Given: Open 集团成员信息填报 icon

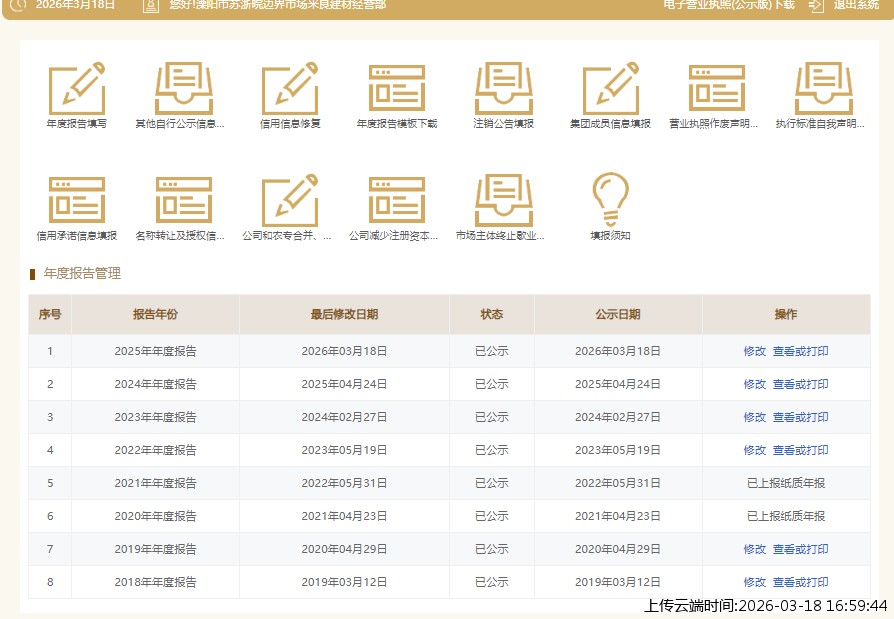Looking at the screenshot, I should click(x=610, y=89).
